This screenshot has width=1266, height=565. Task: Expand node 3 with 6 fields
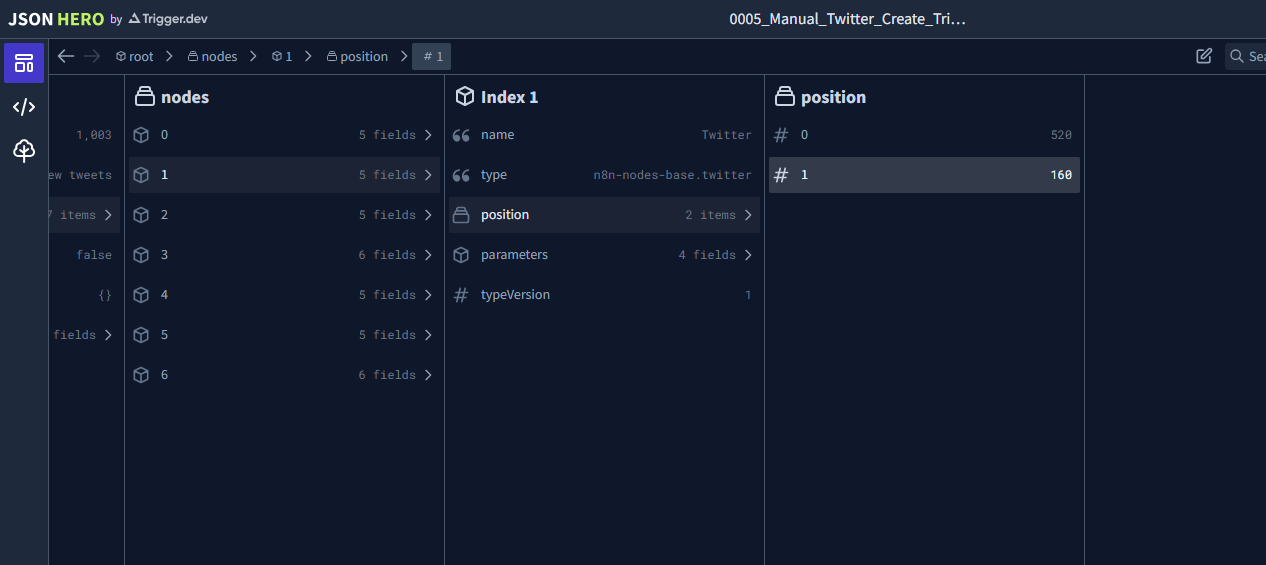click(x=284, y=255)
